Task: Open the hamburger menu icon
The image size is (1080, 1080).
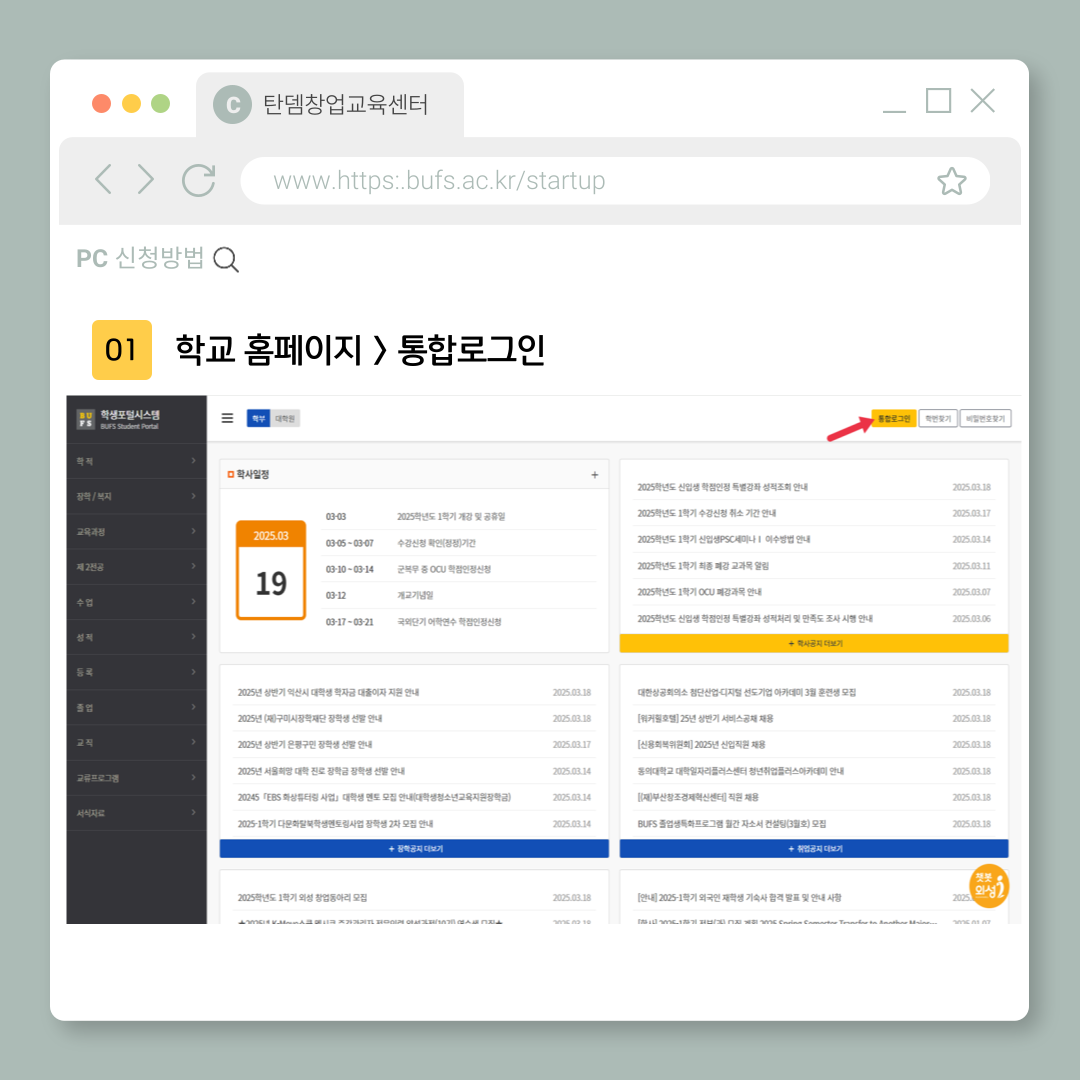Action: pos(227,418)
